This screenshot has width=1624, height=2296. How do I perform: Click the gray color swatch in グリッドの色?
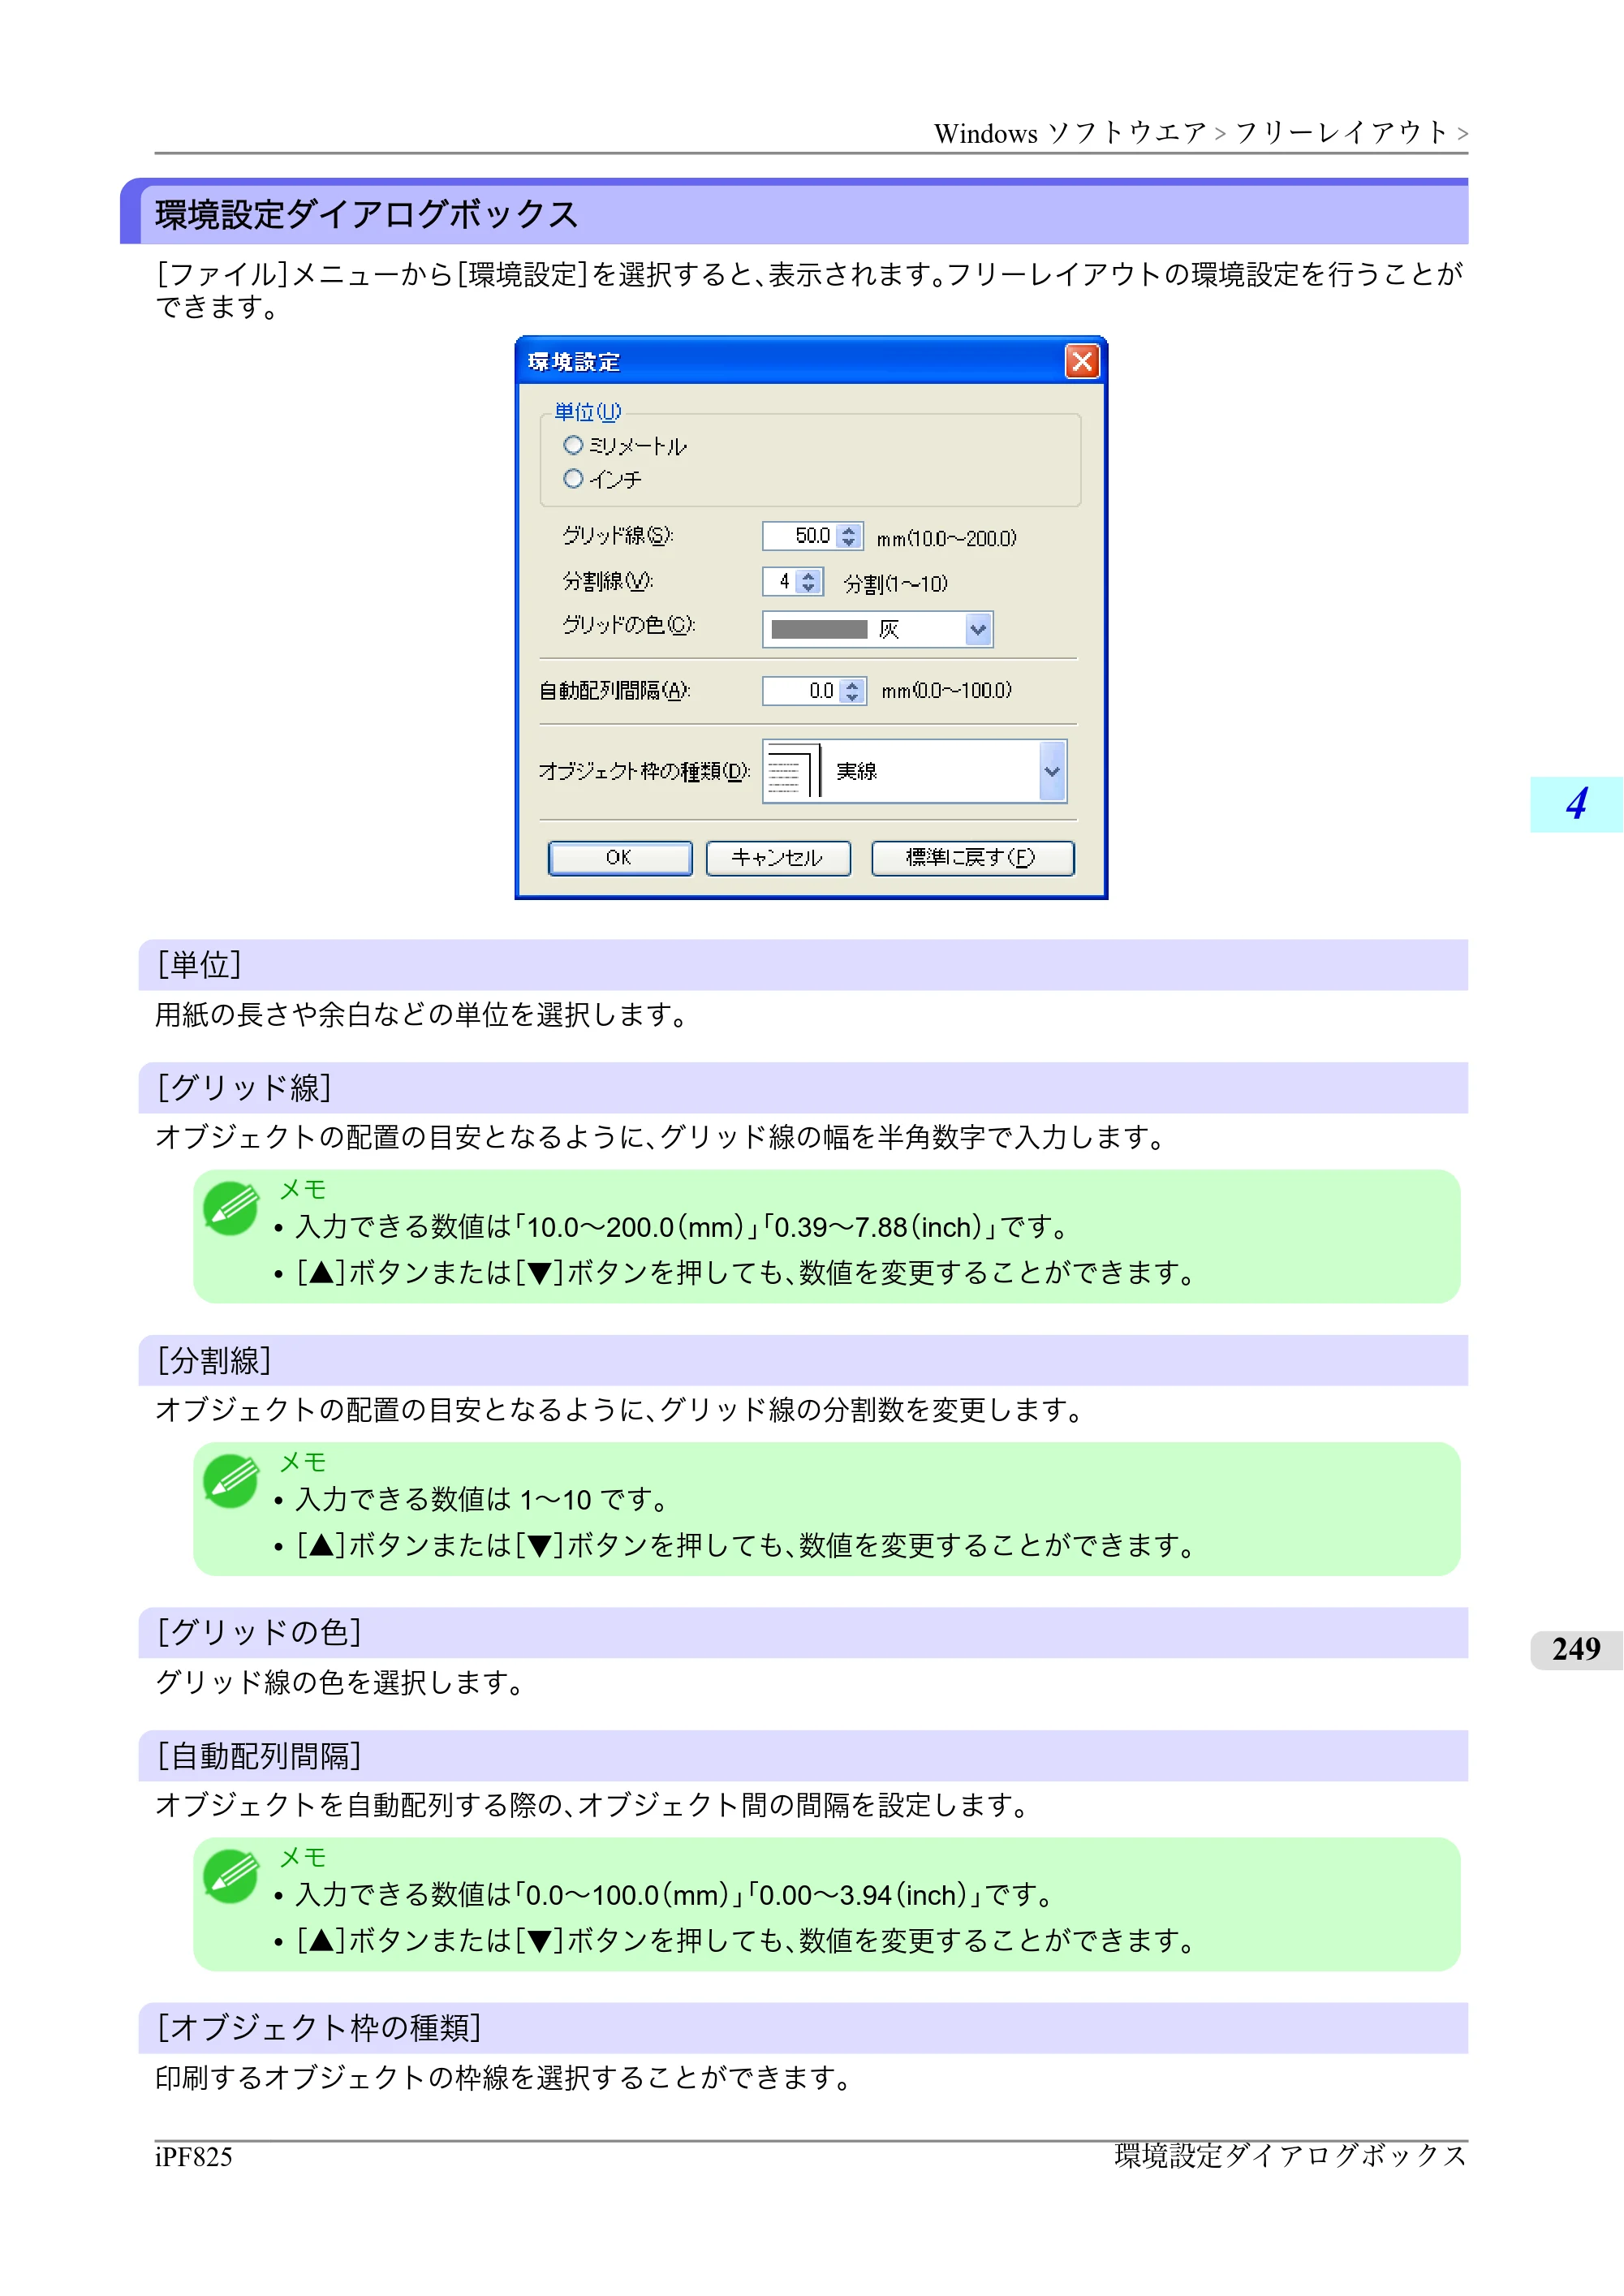[x=819, y=629]
